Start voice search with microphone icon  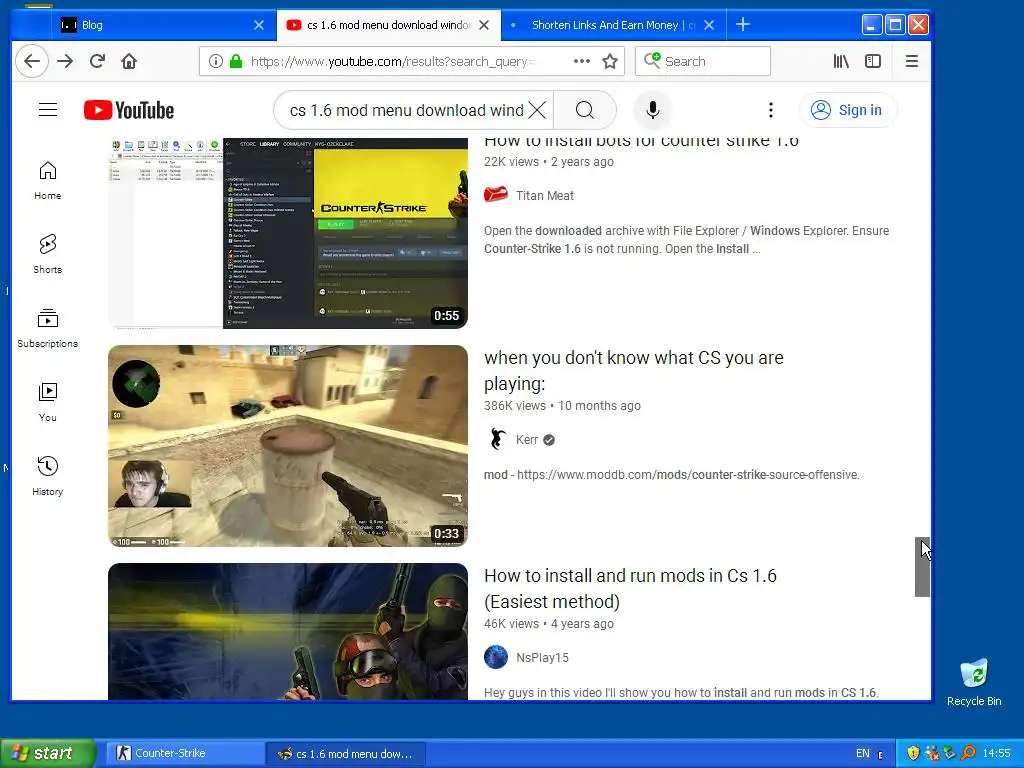coord(652,110)
